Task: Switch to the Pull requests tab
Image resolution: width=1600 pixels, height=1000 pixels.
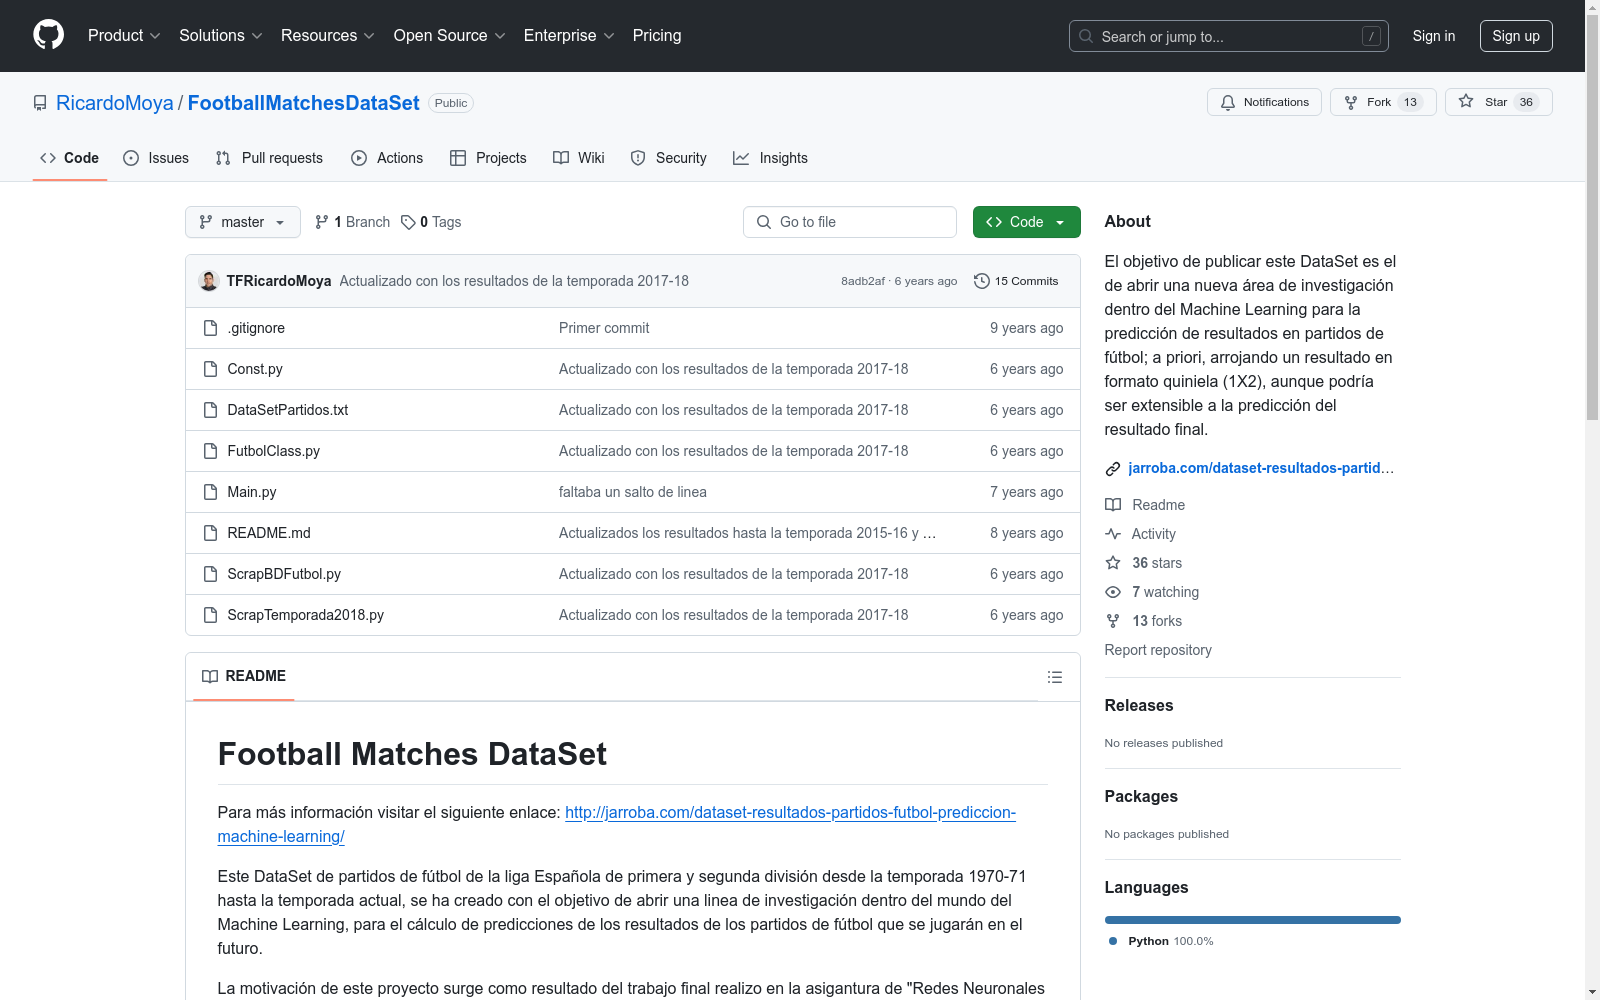Action: (x=269, y=158)
